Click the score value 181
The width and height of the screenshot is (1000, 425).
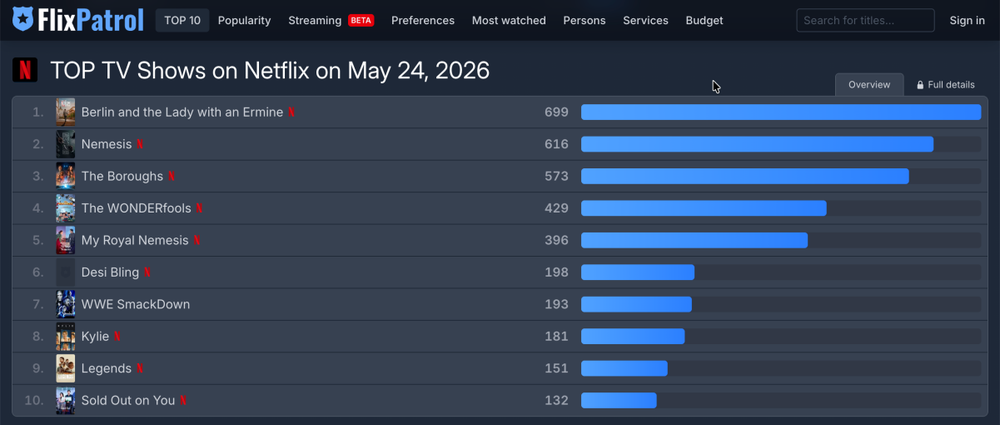point(556,336)
